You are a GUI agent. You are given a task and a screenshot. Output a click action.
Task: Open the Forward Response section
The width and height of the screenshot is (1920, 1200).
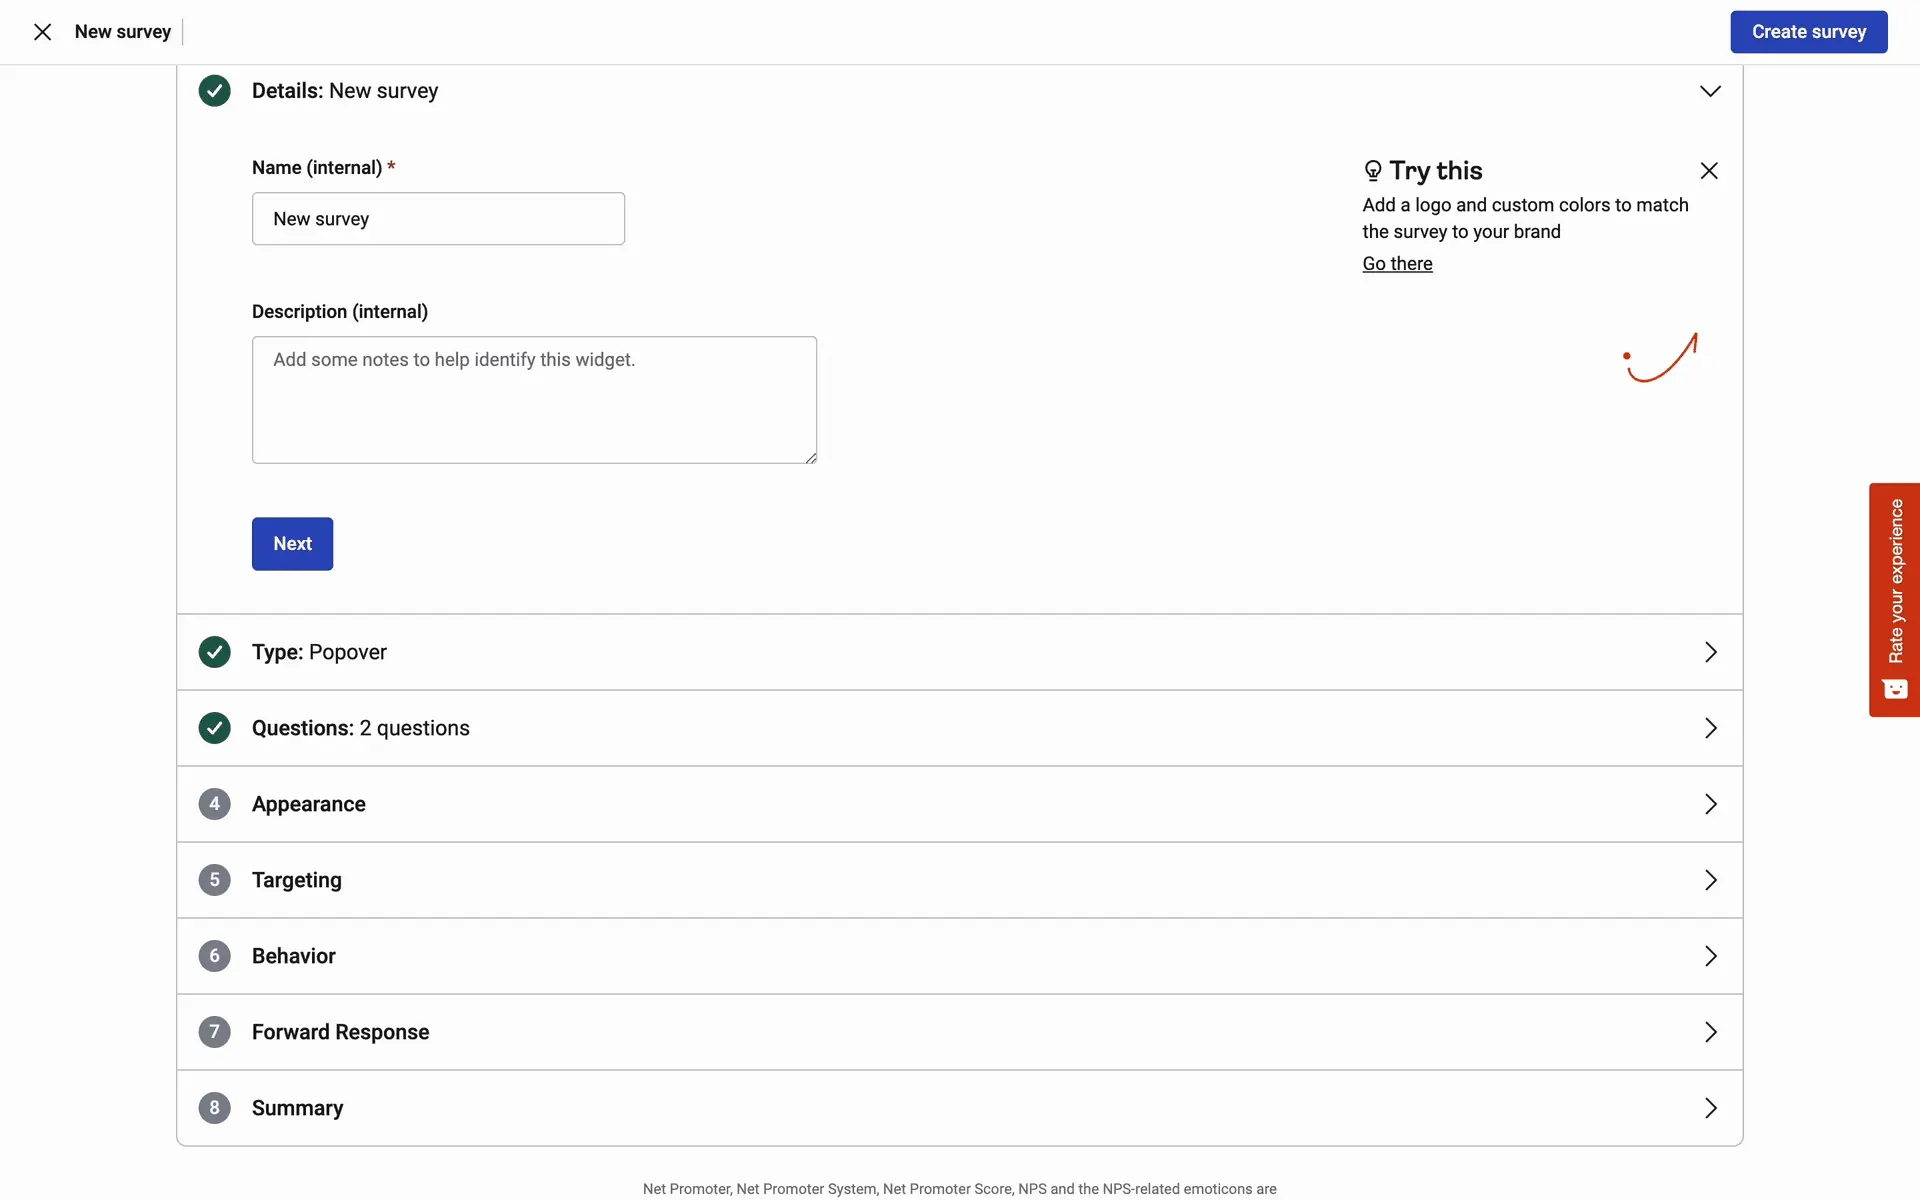(x=1710, y=1032)
